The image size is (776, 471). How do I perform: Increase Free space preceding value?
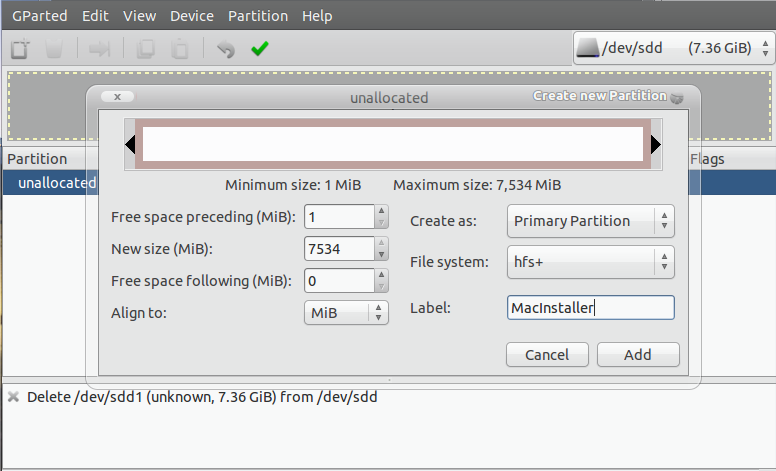tap(381, 211)
